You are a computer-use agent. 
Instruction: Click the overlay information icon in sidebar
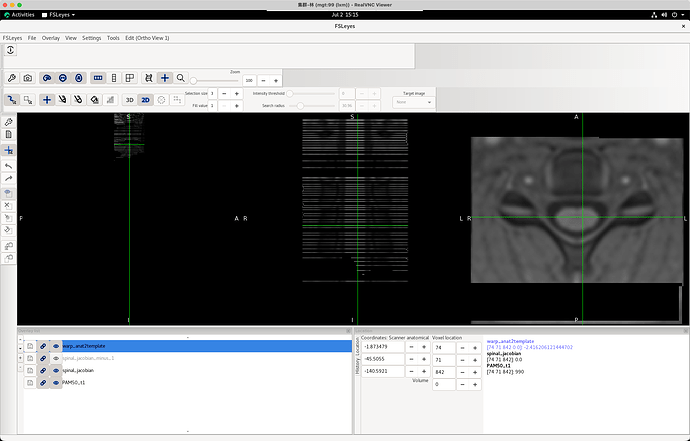point(8,135)
